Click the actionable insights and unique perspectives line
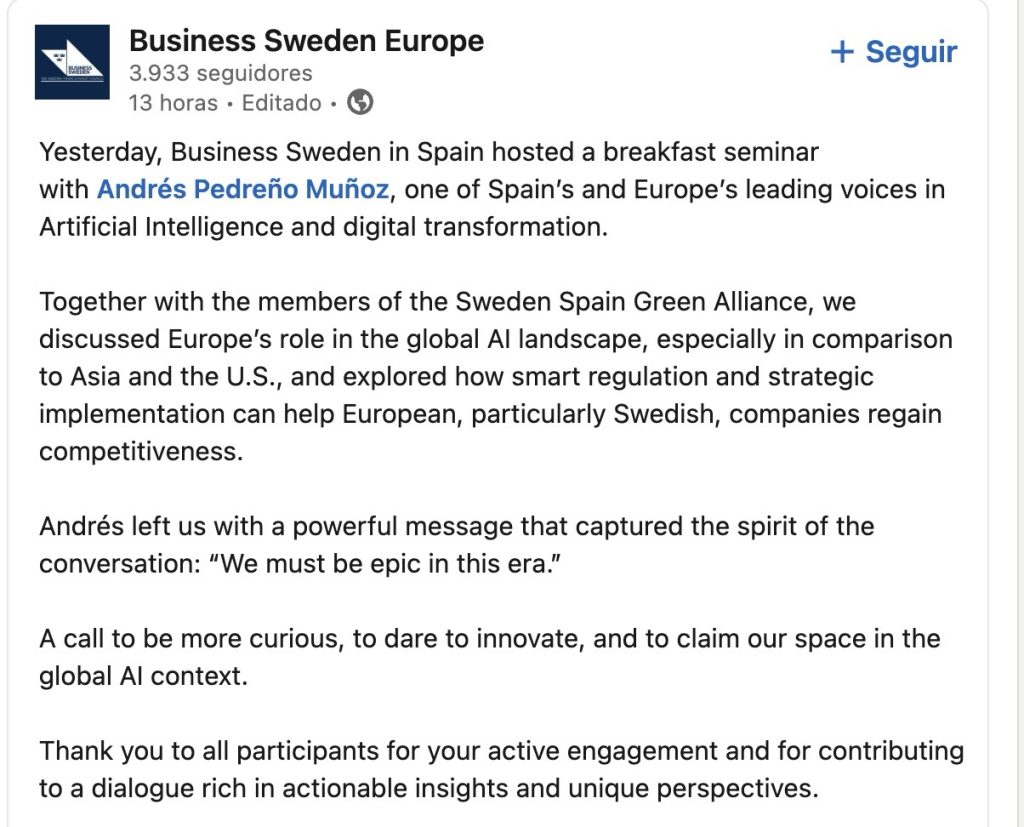Viewport: 1024px width, 827px height. [428, 788]
